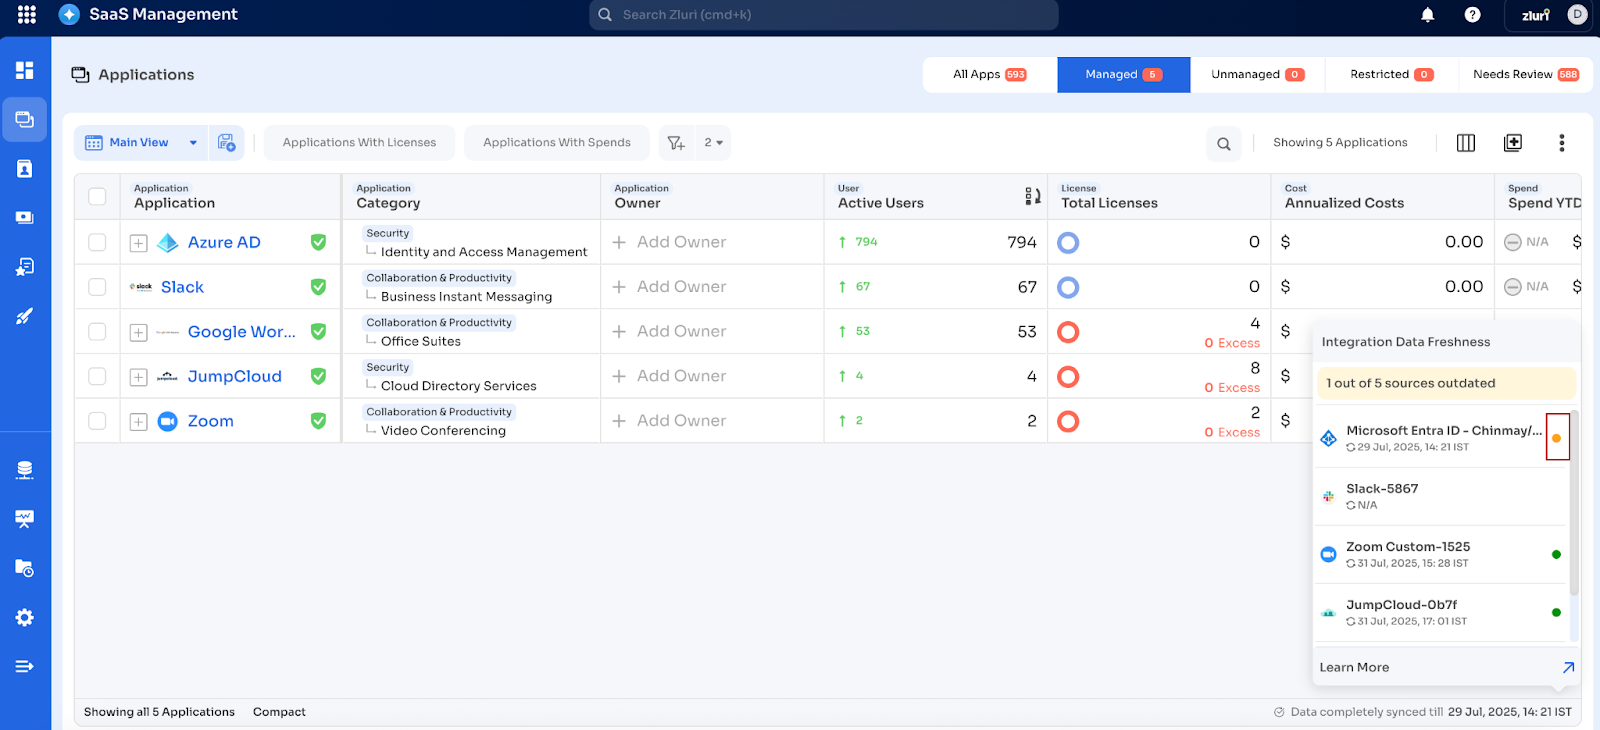Image resolution: width=1600 pixels, height=730 pixels.
Task: Expand the JumpCloud row
Action: (139, 377)
